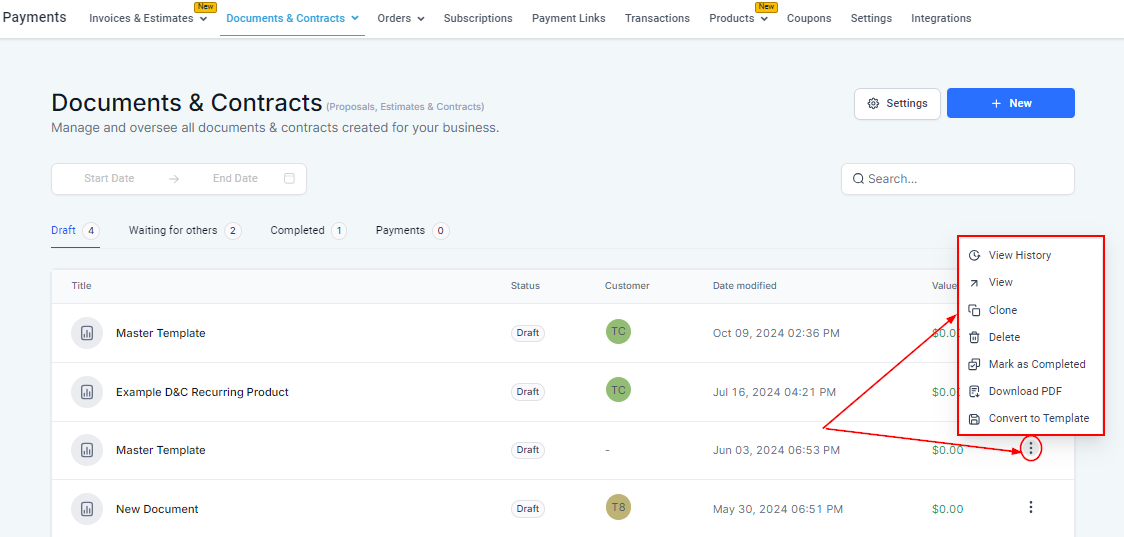Image resolution: width=1124 pixels, height=537 pixels.
Task: Choose Clone in the actions menu
Action: [x=1002, y=310]
